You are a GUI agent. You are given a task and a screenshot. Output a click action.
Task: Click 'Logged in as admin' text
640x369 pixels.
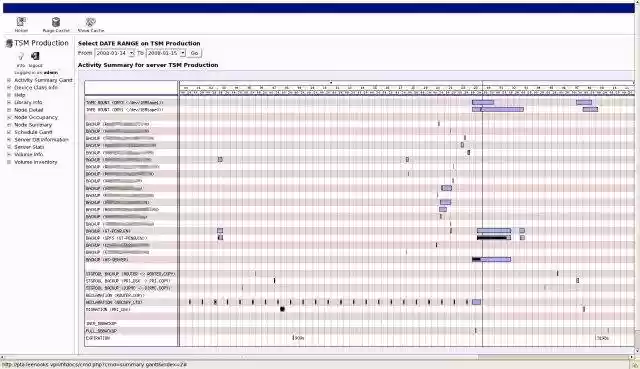36,72
